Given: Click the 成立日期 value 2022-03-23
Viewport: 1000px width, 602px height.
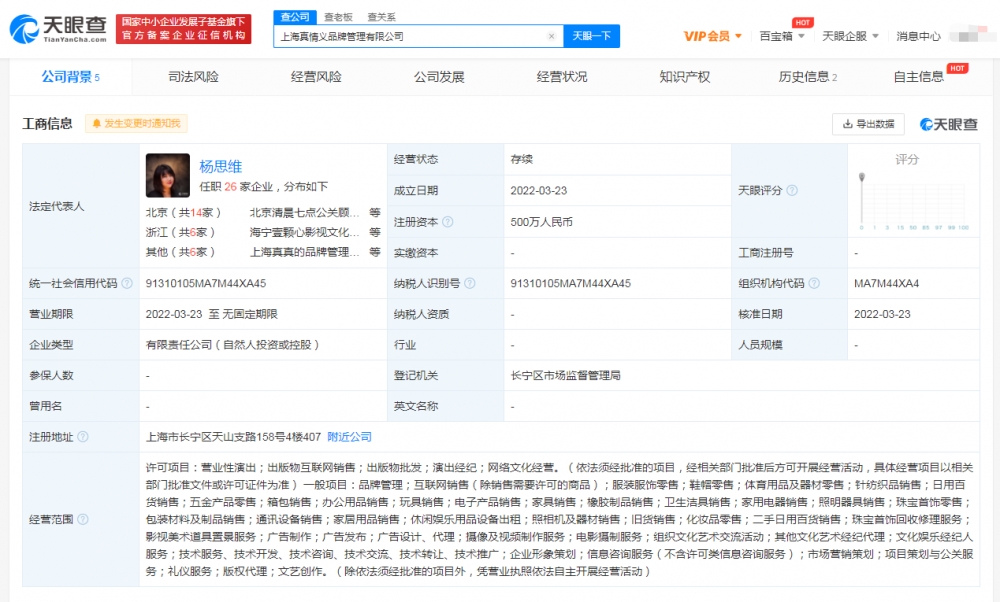Looking at the screenshot, I should coord(539,191).
